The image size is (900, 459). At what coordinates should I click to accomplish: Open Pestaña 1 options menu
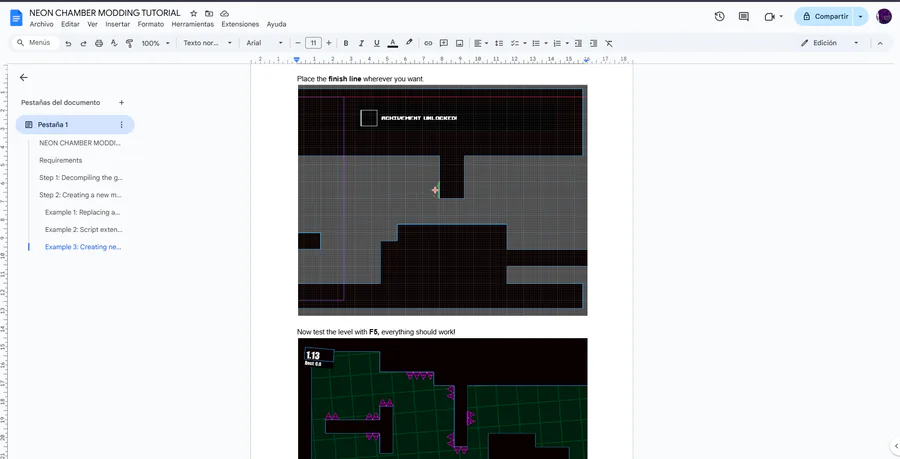pyautogui.click(x=121, y=125)
